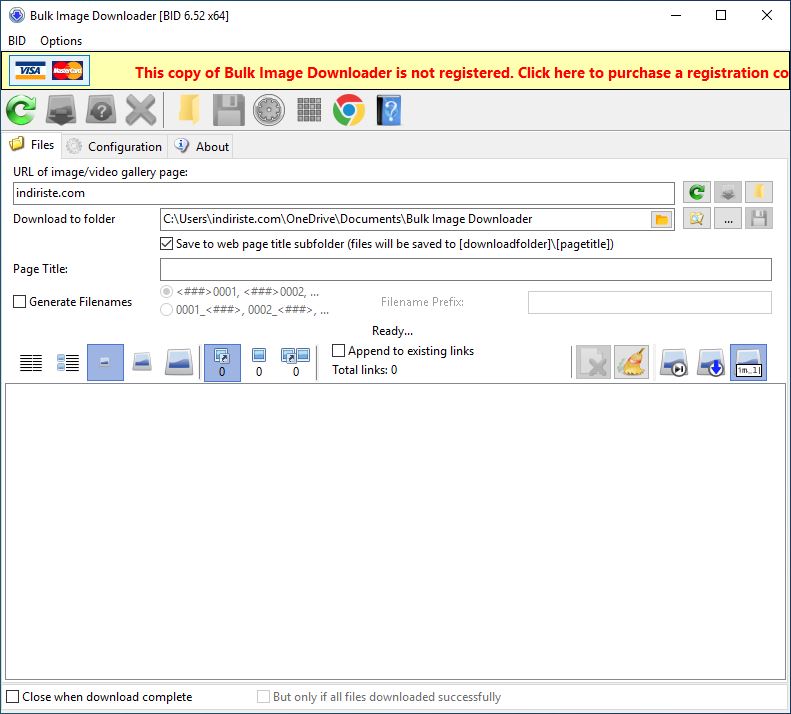Image resolution: width=791 pixels, height=714 pixels.
Task: Click the grid thumbnails icon in main toolbar
Action: (309, 110)
